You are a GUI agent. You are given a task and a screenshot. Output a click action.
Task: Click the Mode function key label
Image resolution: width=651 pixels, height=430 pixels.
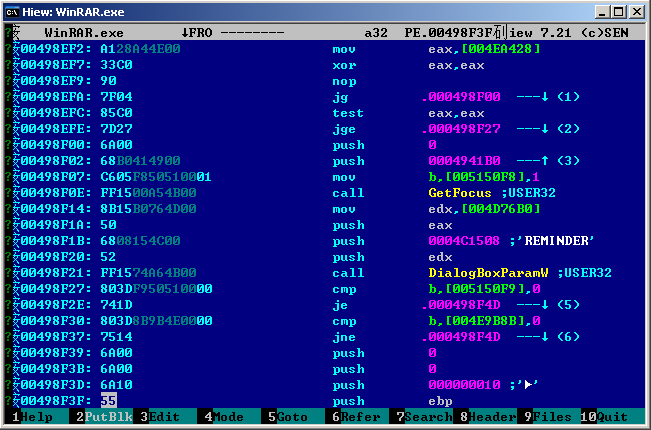click(x=228, y=417)
